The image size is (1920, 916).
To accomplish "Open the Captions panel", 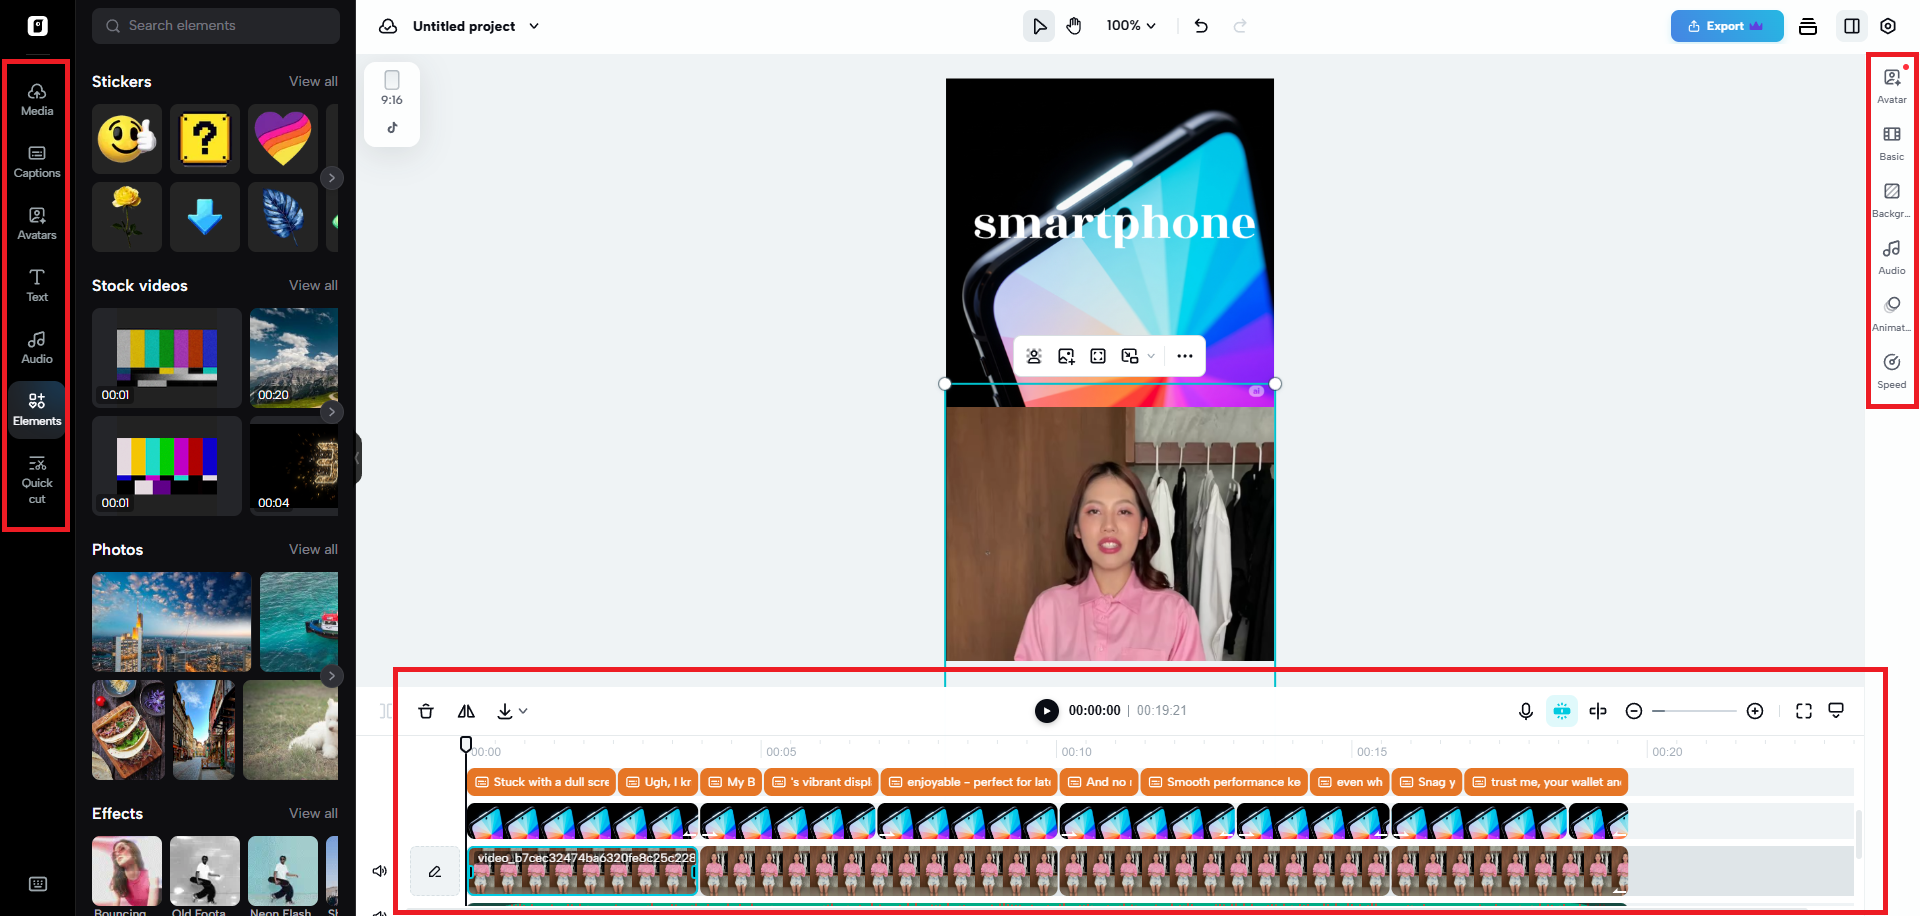I will click(36, 160).
